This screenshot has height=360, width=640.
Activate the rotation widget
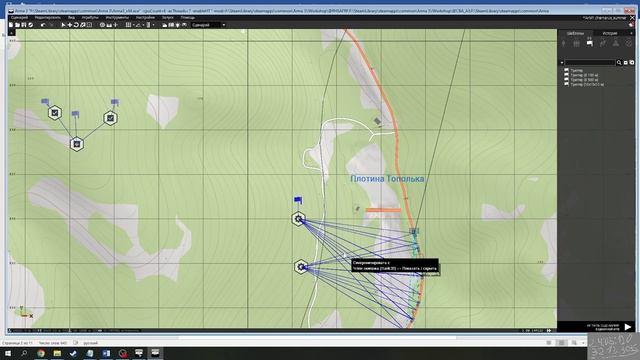click(x=76, y=25)
